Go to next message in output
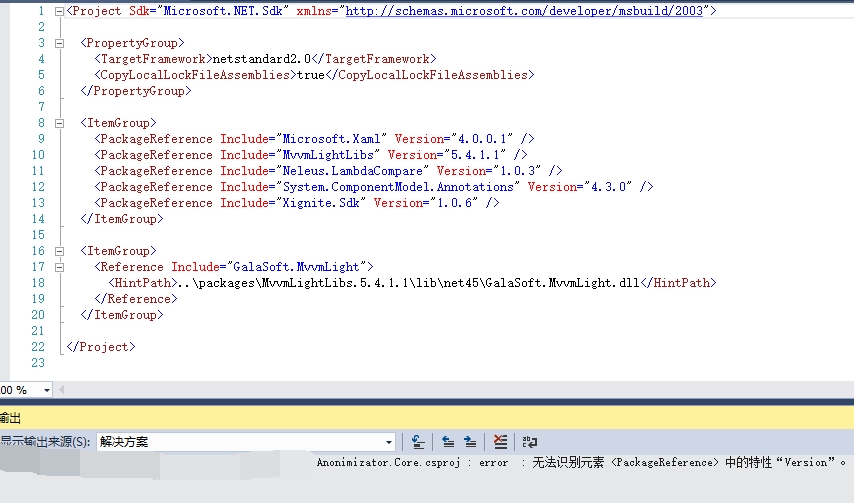 click(x=470, y=442)
